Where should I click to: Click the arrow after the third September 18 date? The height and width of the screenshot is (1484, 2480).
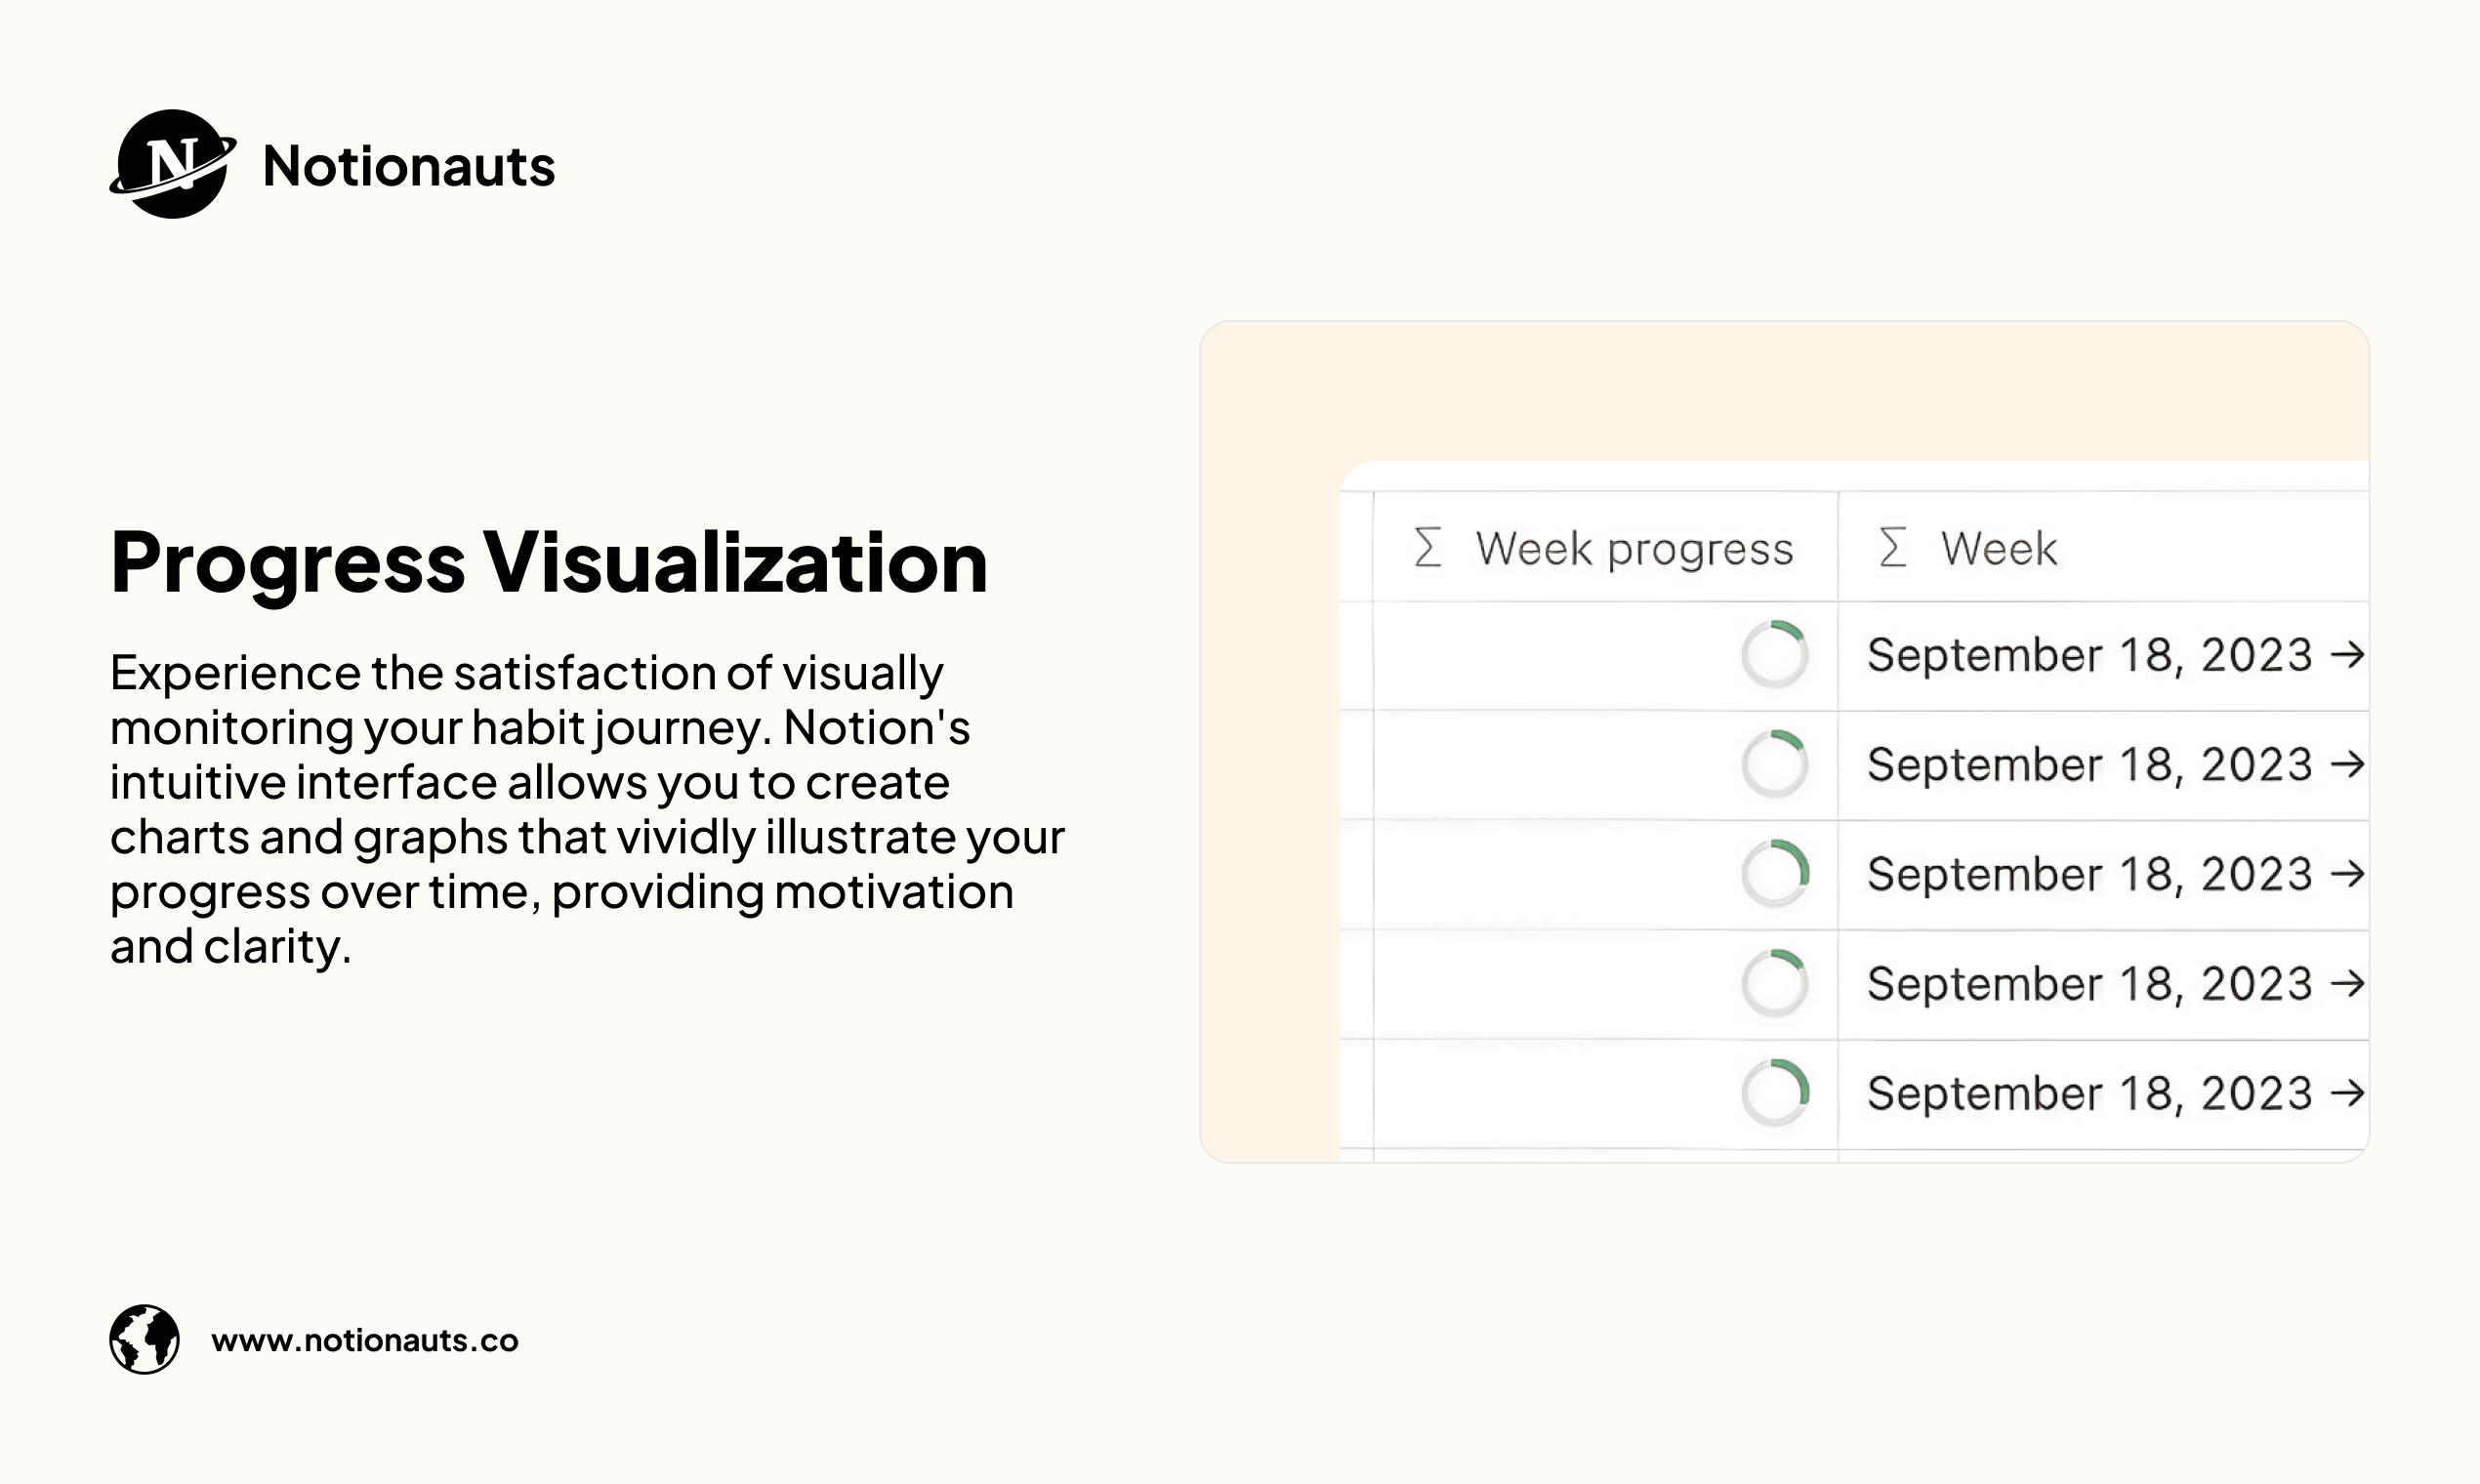2347,875
